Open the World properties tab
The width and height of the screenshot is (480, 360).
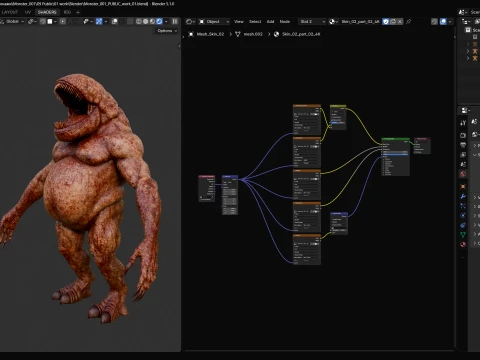click(x=463, y=174)
